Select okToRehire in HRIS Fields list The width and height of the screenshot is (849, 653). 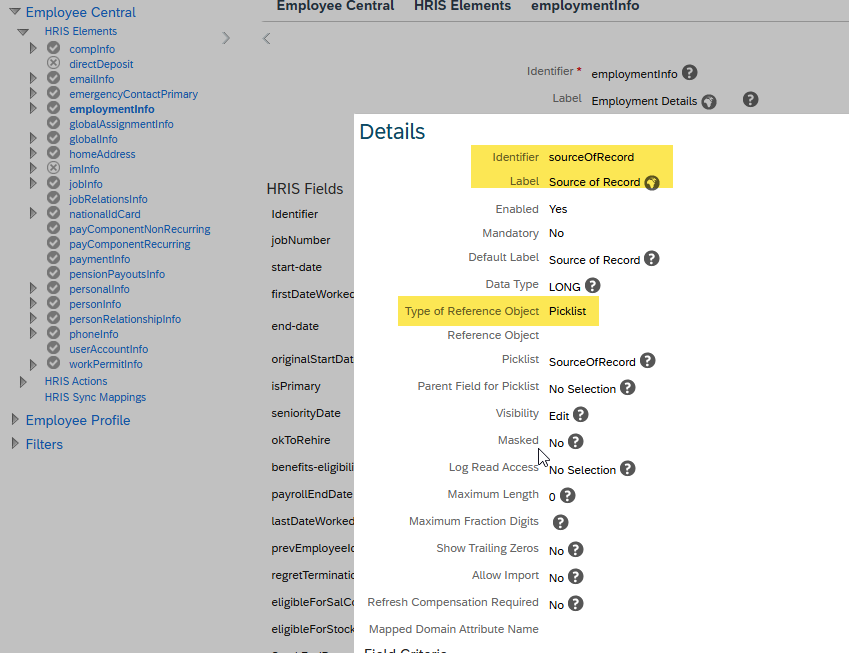301,440
